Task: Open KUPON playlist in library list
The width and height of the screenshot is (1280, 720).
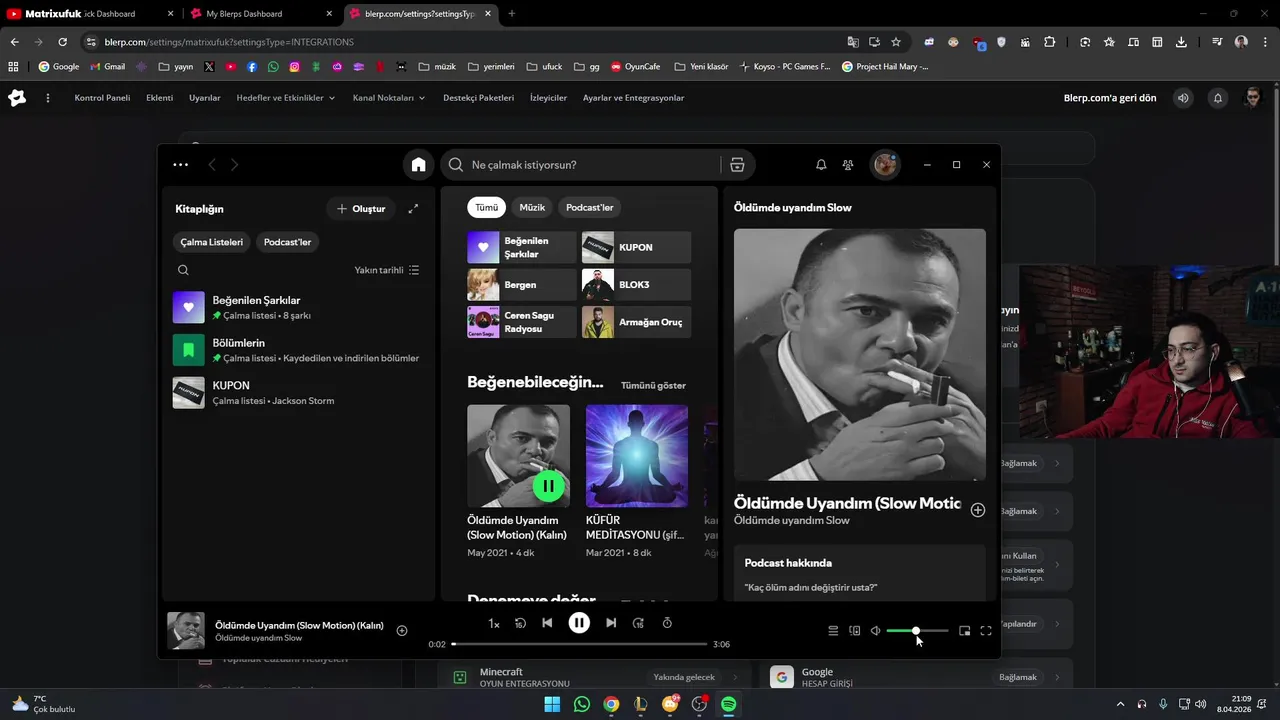Action: pos(296,393)
